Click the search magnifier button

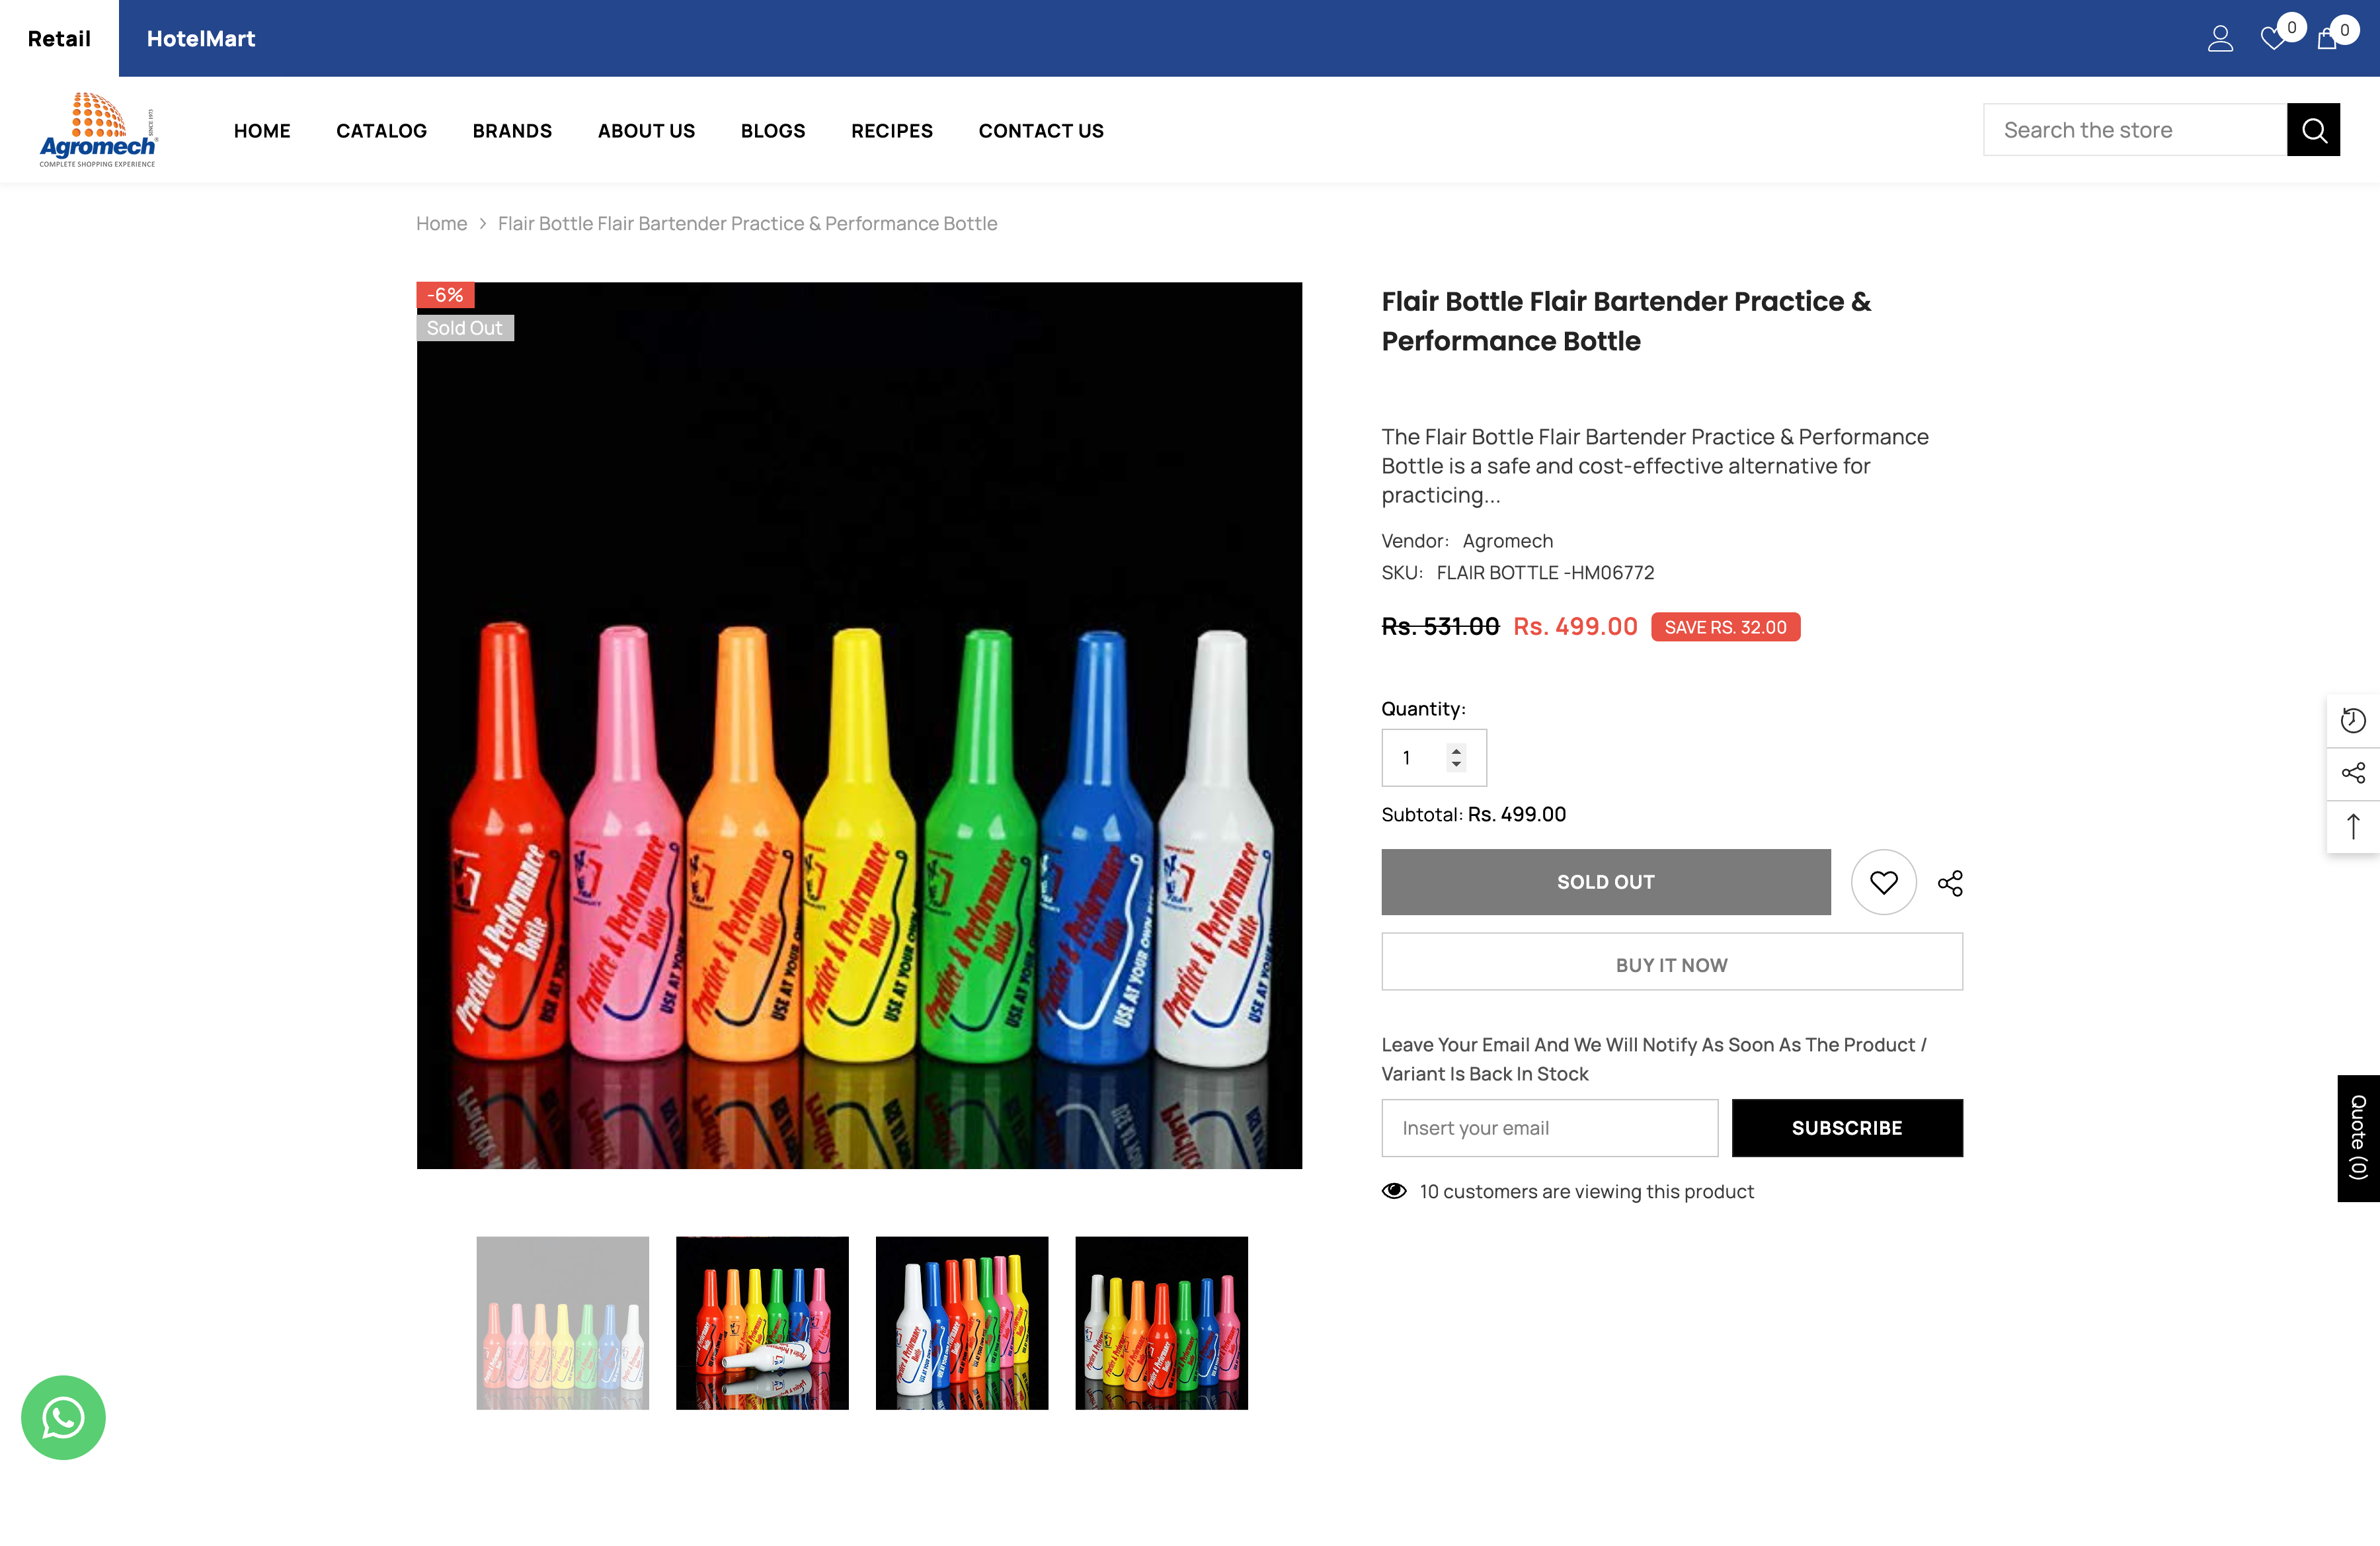(2313, 130)
